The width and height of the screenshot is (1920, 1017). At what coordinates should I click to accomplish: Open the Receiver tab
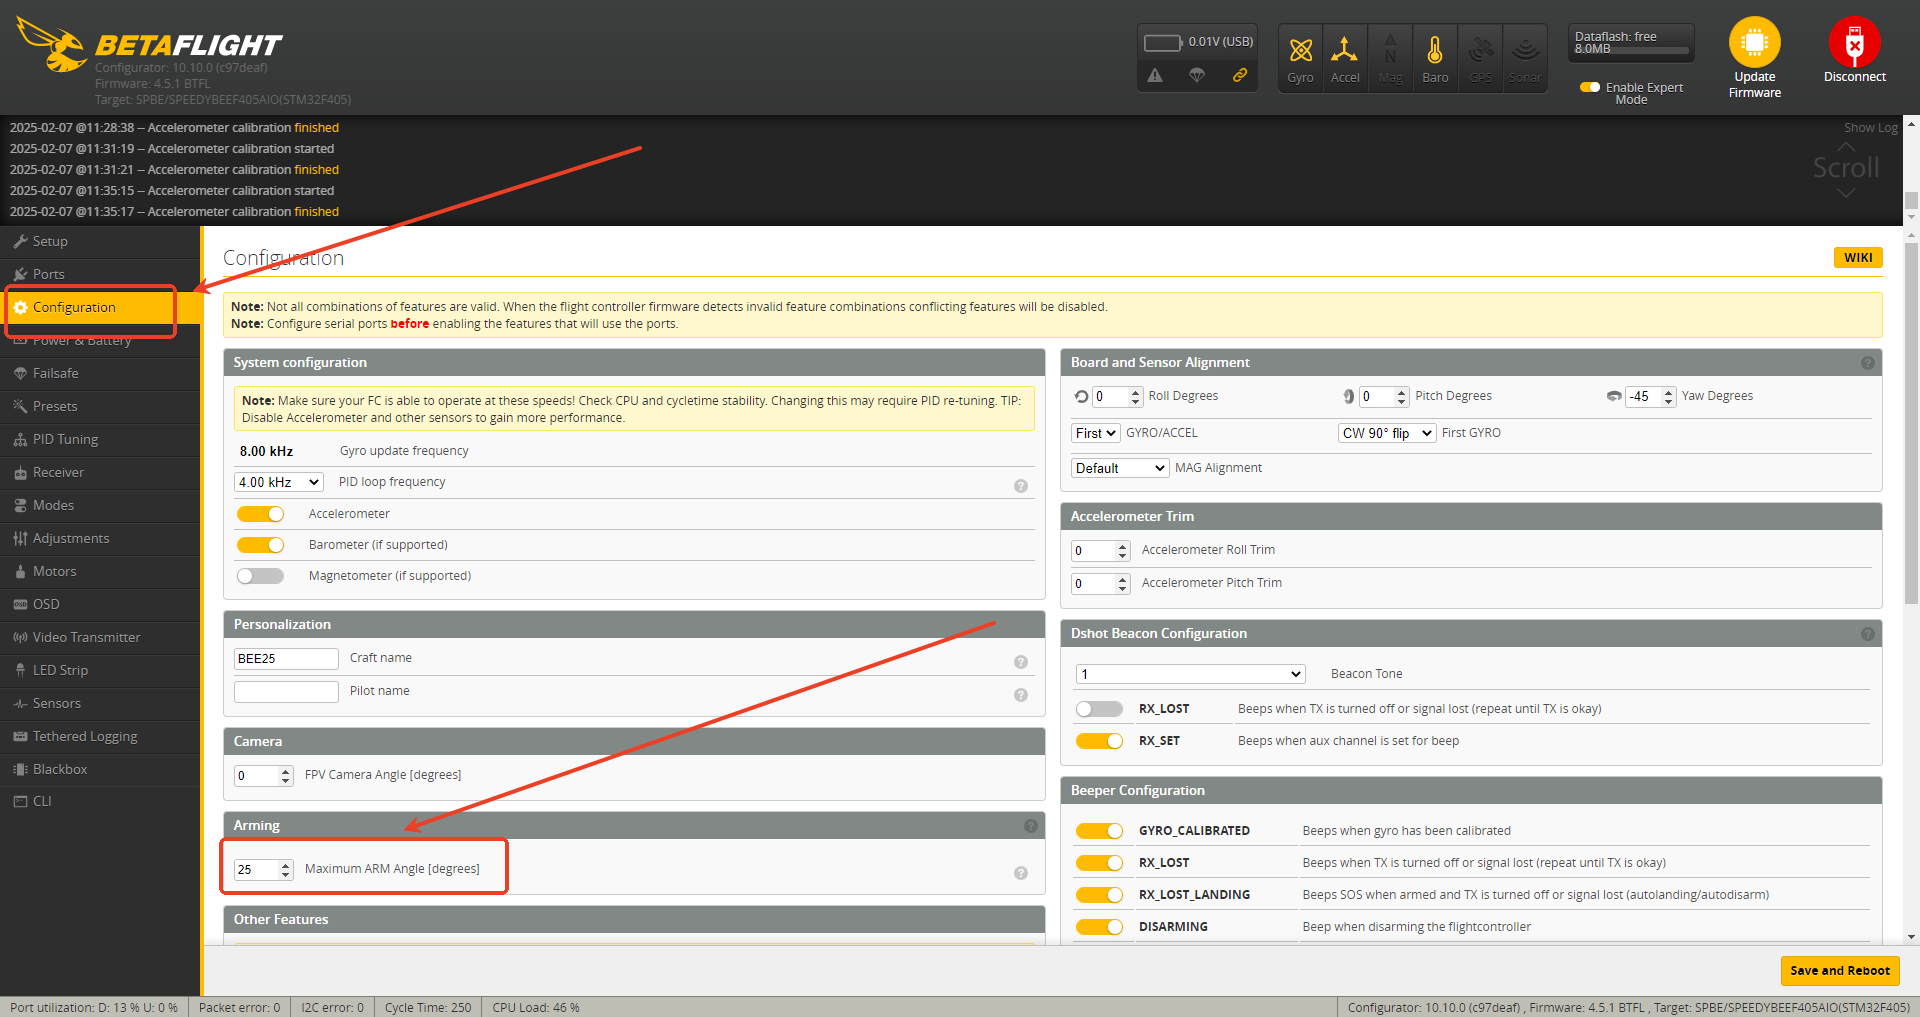coord(100,473)
